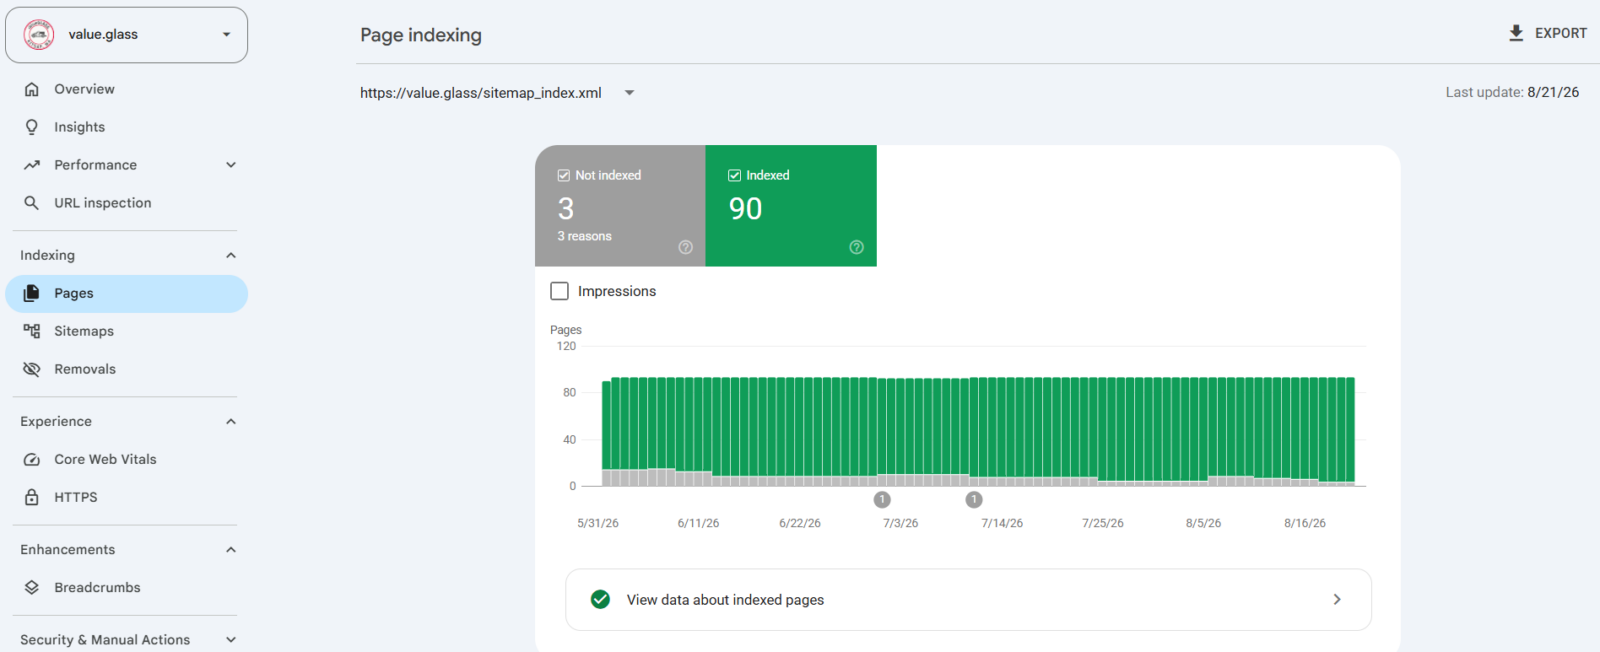1600x652 pixels.
Task: Click the value.glass site logo icon
Action: pyautogui.click(x=39, y=34)
